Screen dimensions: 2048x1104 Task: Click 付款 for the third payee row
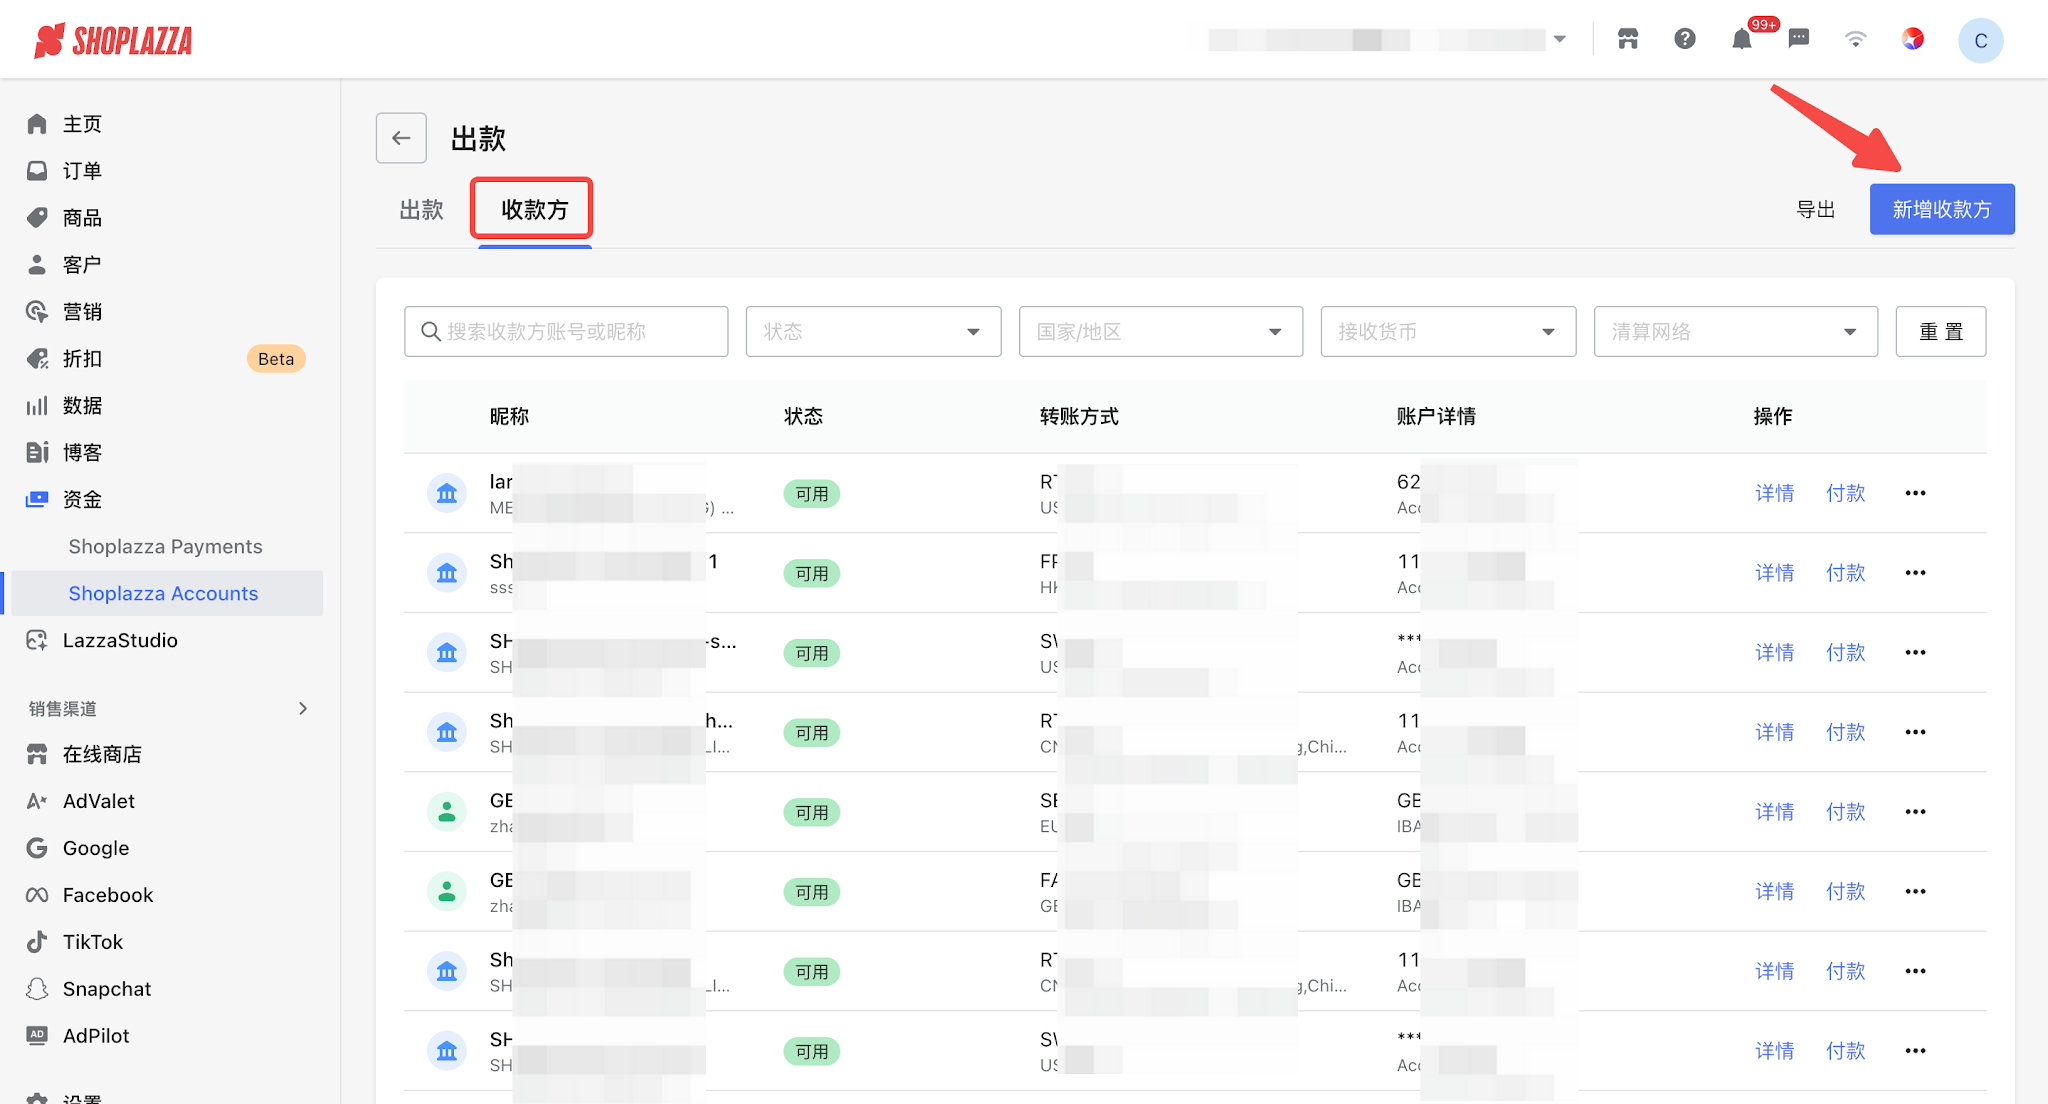[1846, 652]
